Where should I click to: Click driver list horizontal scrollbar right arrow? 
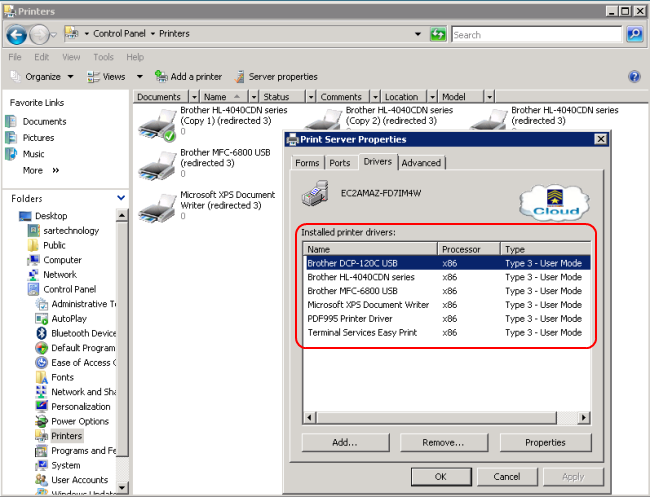click(584, 417)
